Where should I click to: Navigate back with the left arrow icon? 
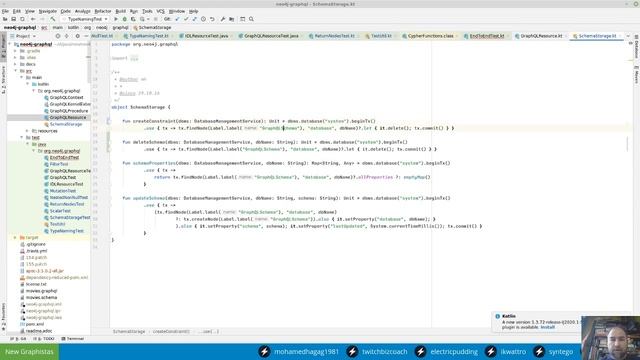[33, 19]
